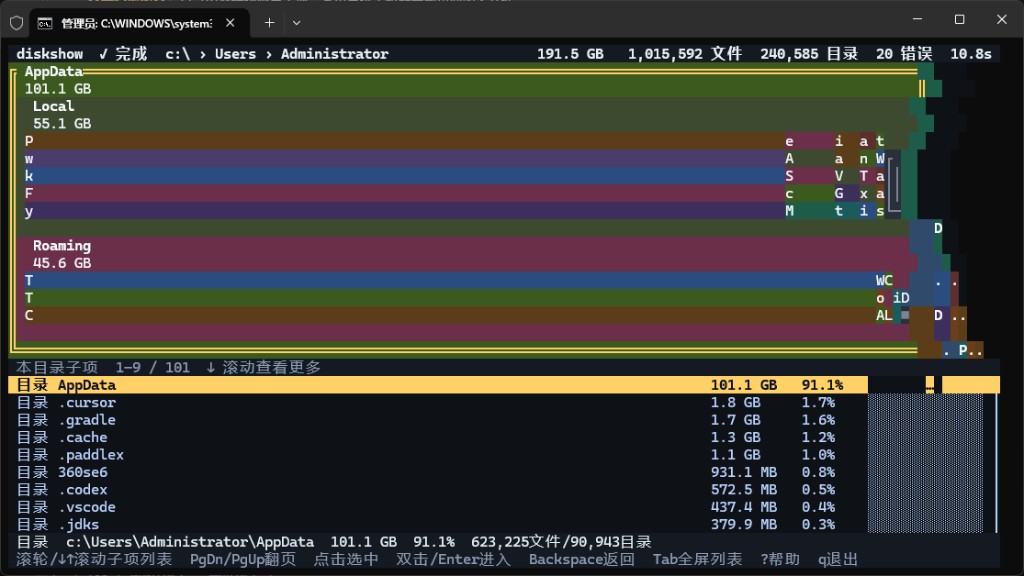1024x576 pixels.
Task: Click the 点击选中 hint
Action: 346,559
